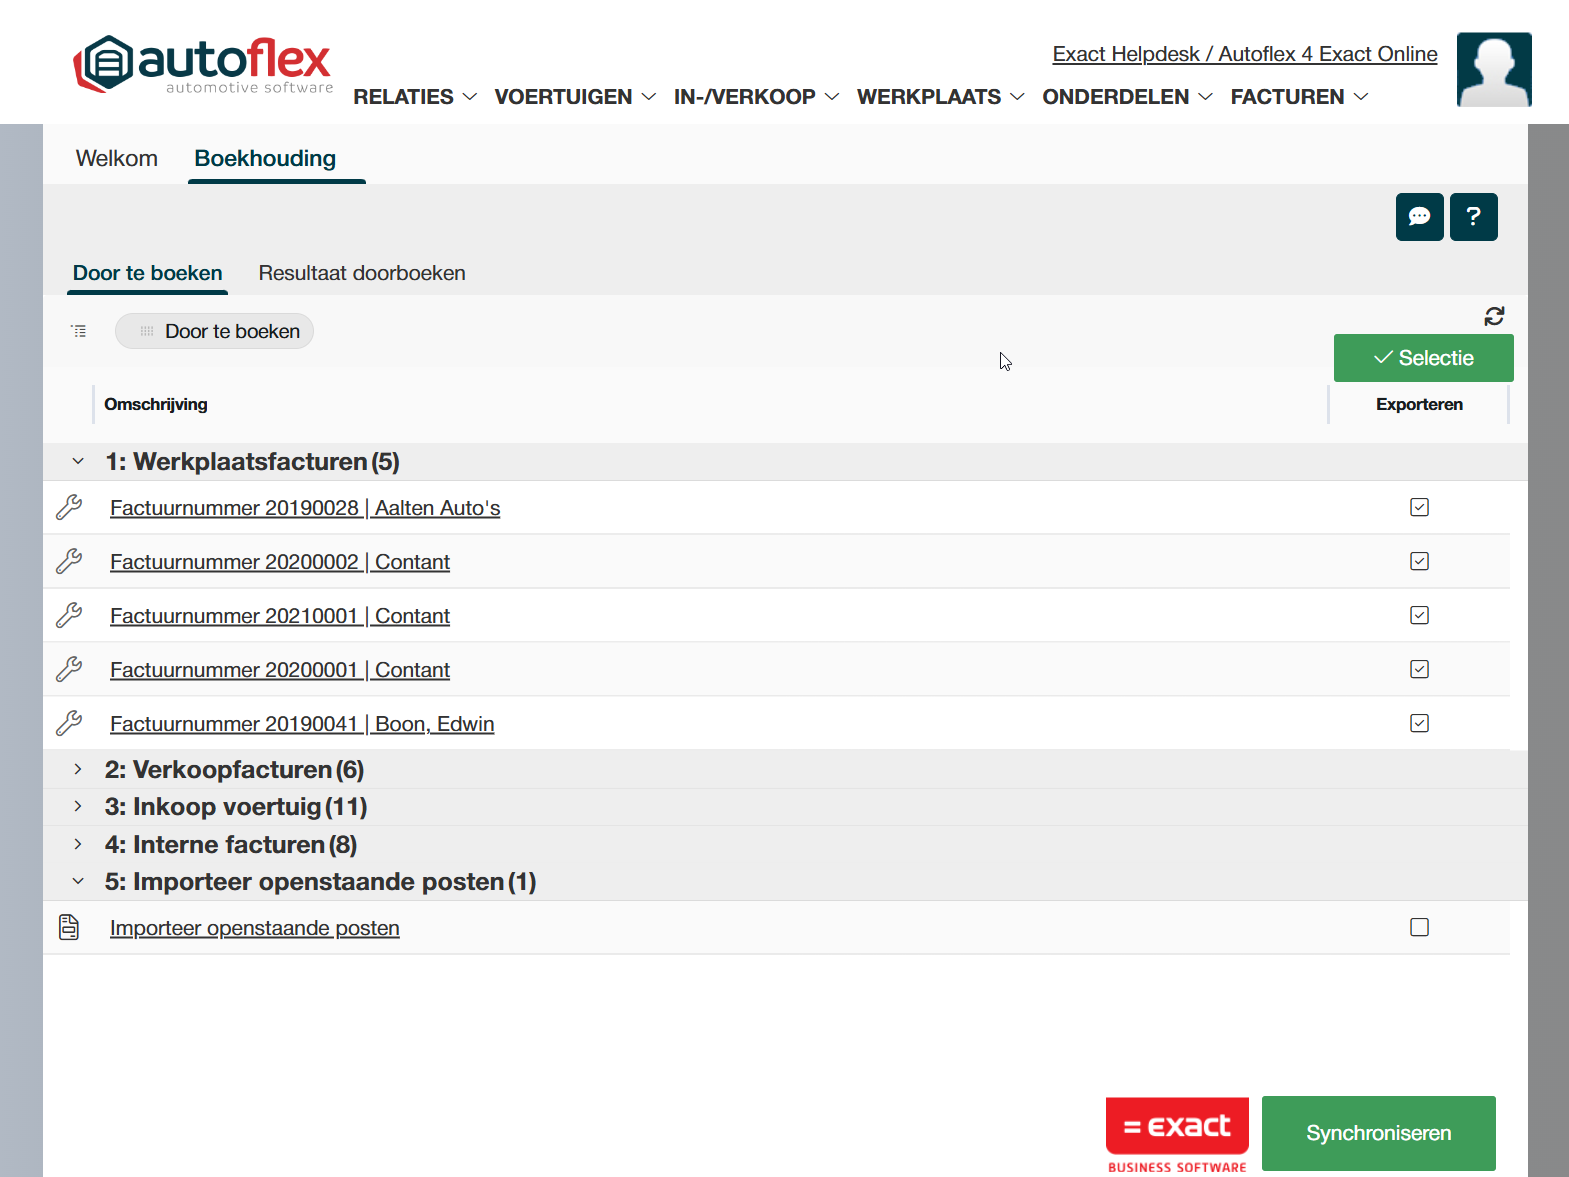Expand the Verkoopfacturen group
Screen dimensions: 1569x1177
pyautogui.click(x=78, y=769)
